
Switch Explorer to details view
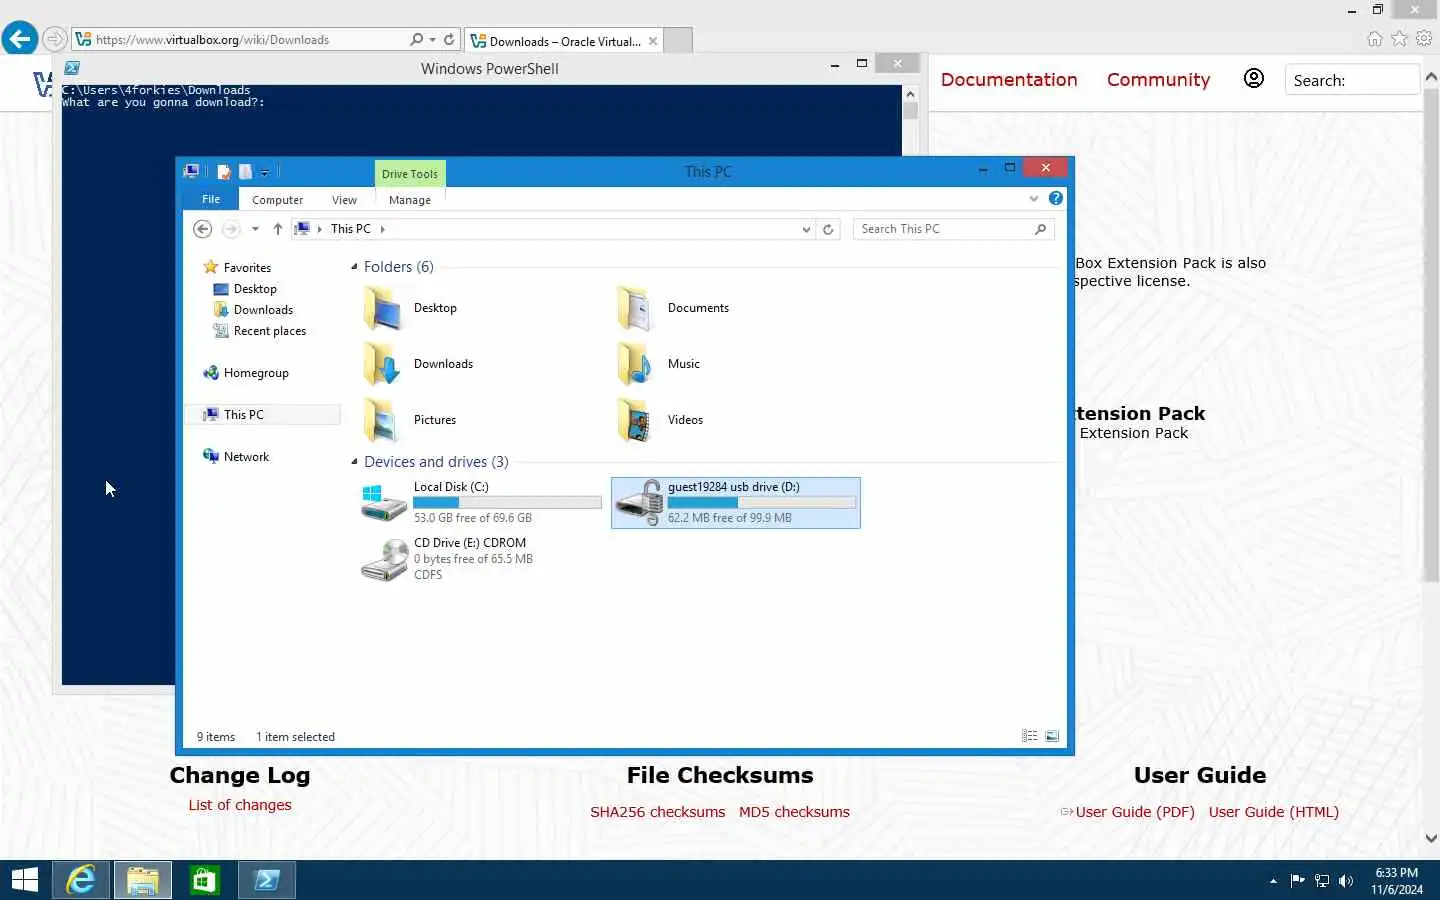[x=1030, y=736]
